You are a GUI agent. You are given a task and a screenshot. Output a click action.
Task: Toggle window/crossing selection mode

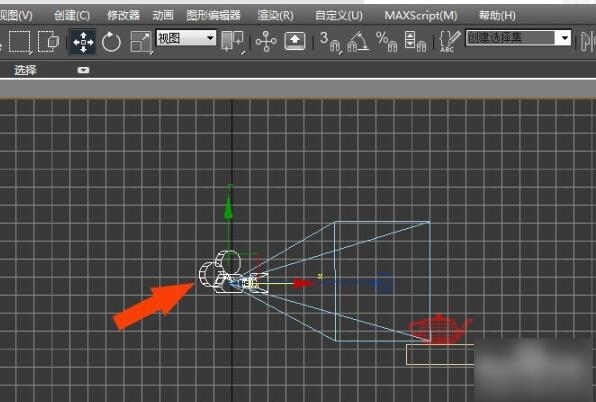pyautogui.click(x=49, y=41)
